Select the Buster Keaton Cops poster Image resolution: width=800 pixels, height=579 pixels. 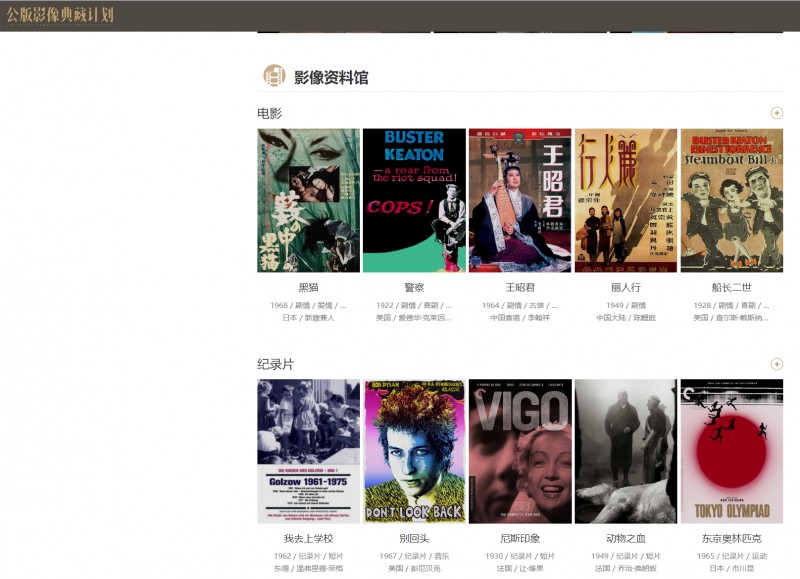pyautogui.click(x=414, y=200)
